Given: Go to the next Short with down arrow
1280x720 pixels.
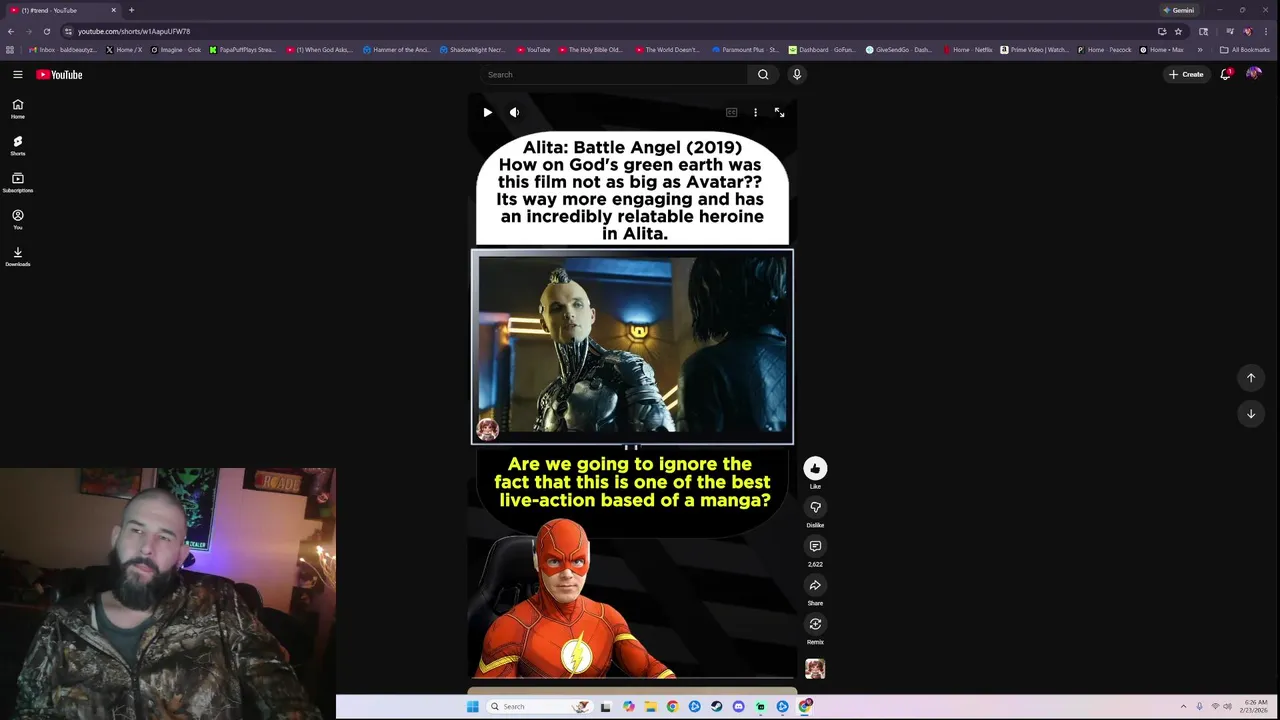Looking at the screenshot, I should (1250, 413).
